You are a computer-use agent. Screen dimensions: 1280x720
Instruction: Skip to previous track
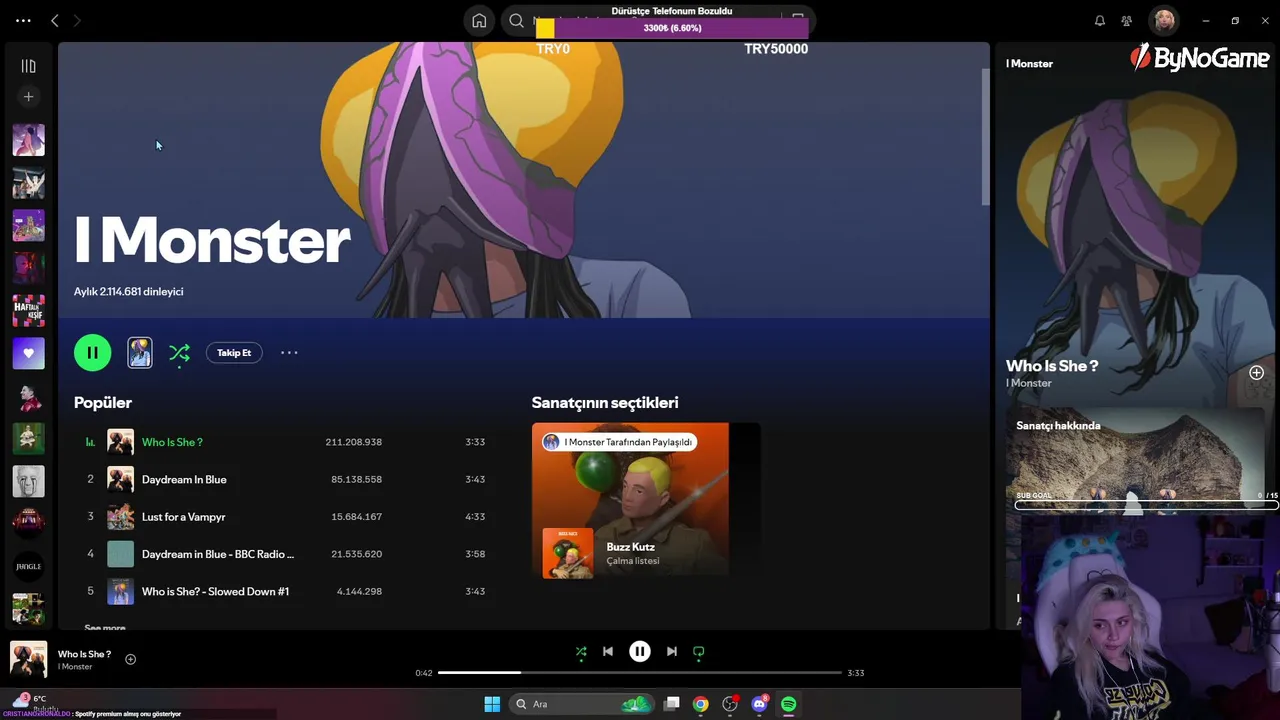(608, 651)
